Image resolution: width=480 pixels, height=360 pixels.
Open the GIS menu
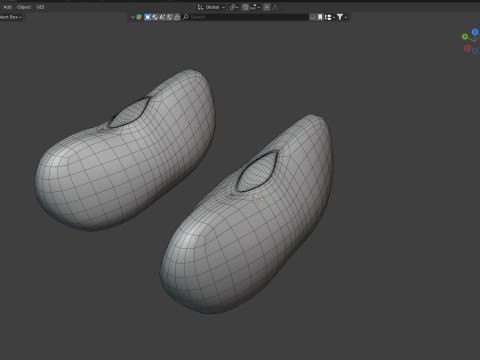tap(40, 7)
